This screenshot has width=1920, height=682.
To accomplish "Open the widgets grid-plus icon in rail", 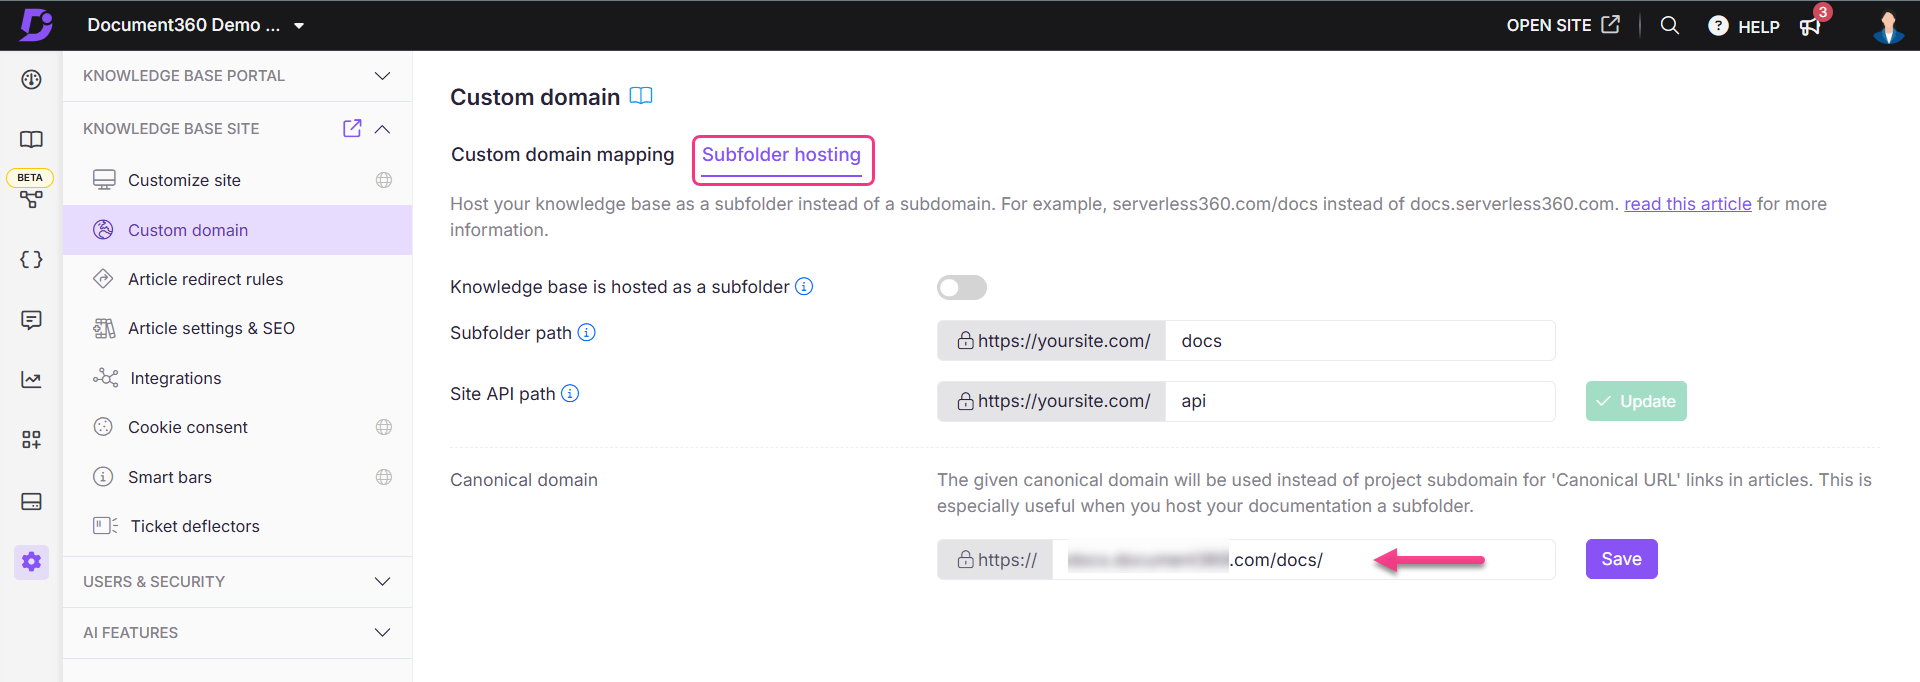I will [x=32, y=440].
